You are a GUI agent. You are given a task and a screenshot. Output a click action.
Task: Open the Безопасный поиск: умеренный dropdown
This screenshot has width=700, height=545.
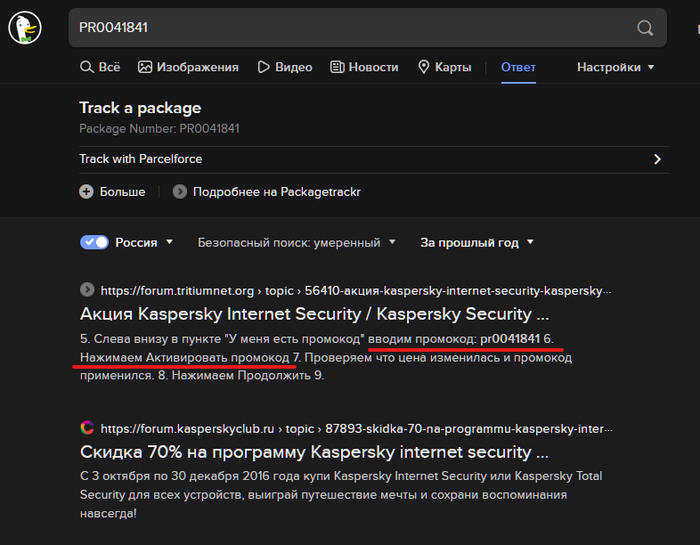296,242
